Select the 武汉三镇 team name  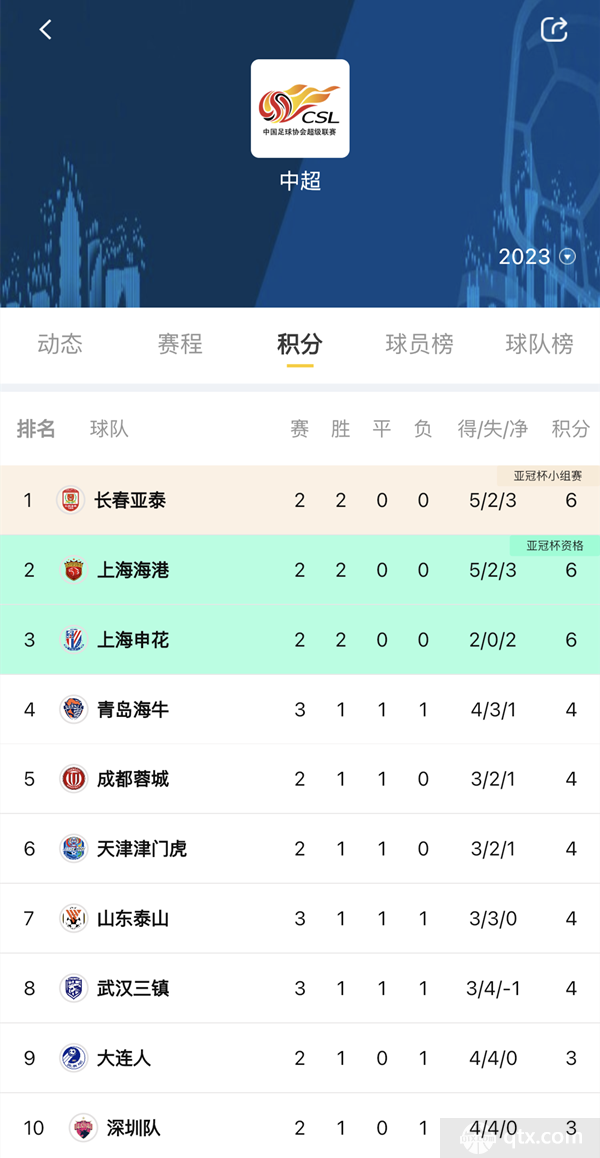[133, 988]
